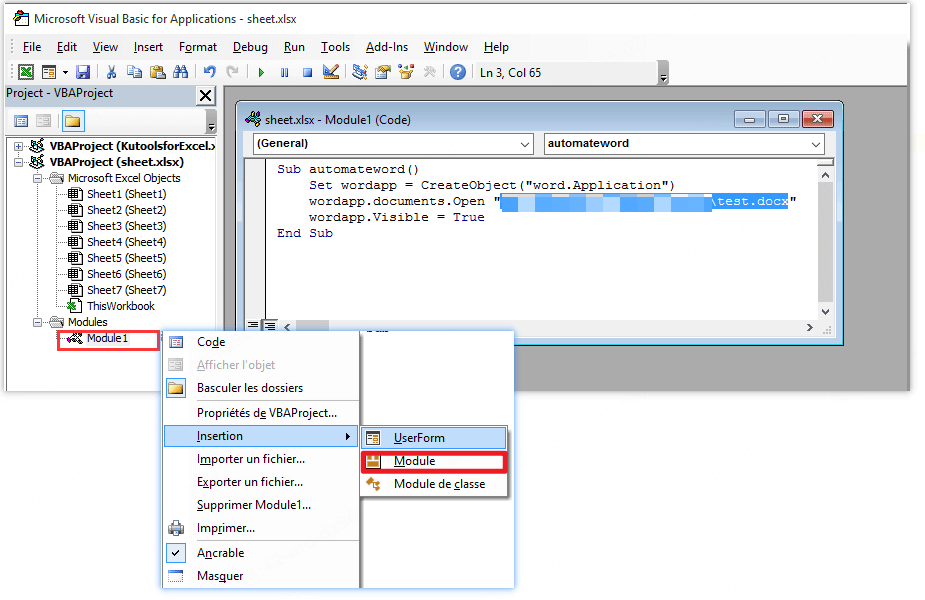
Task: Run the macro with the green play icon
Action: click(261, 73)
